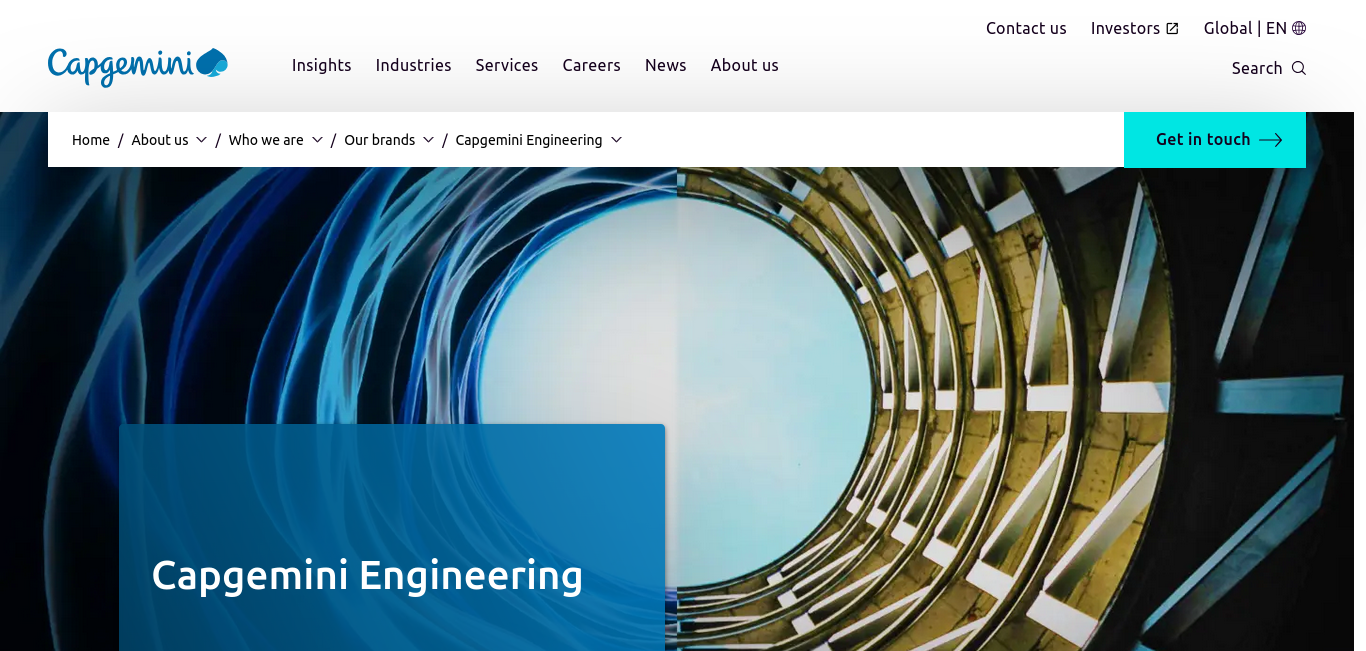Expand the Who we are breadcrumb chevron
This screenshot has width=1366, height=651.
(317, 140)
